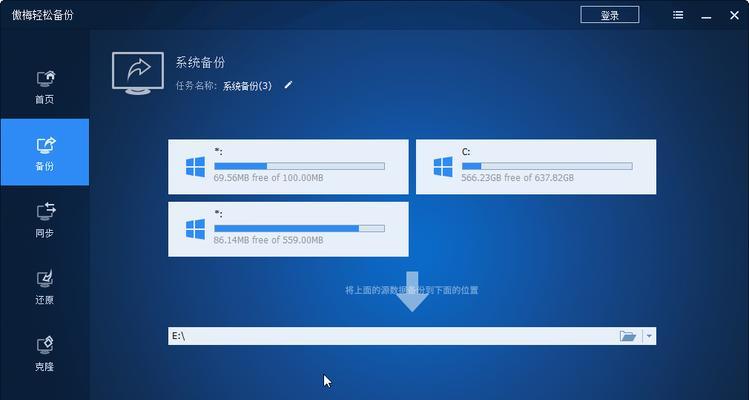
Task: Browse destination using the folder icon
Action: (x=628, y=336)
